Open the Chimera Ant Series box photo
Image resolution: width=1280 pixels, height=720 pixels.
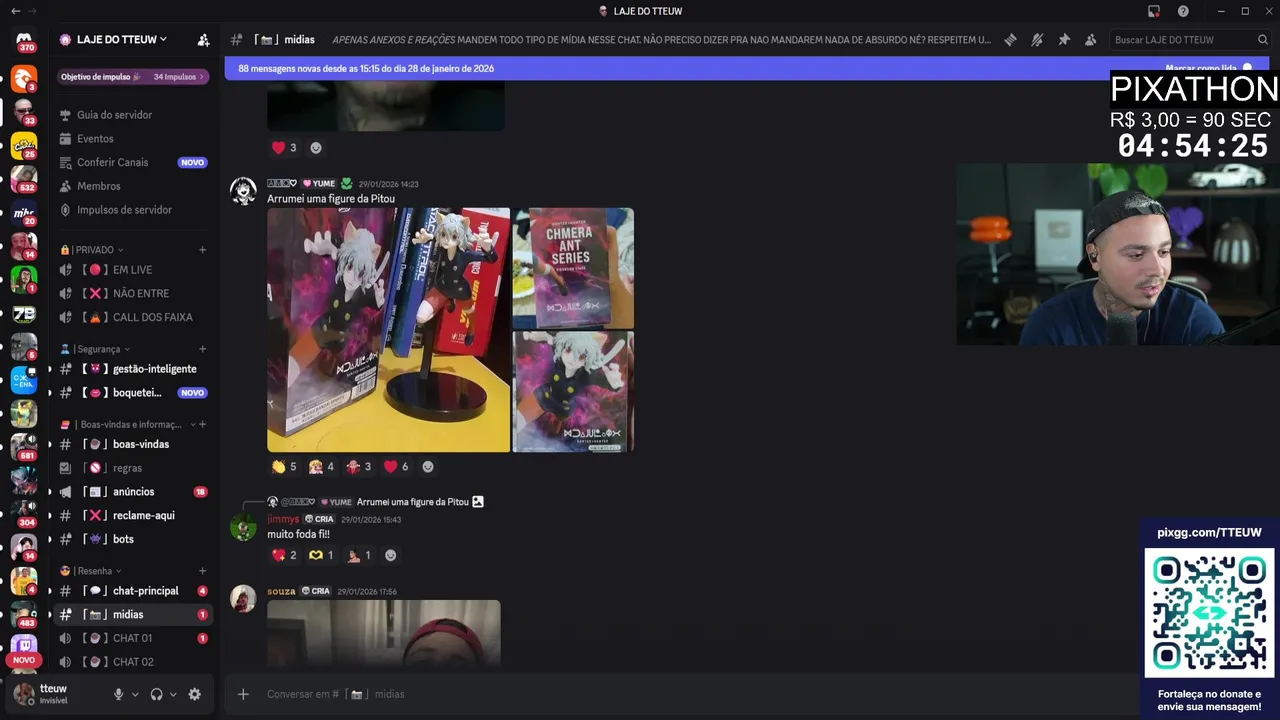coord(573,268)
